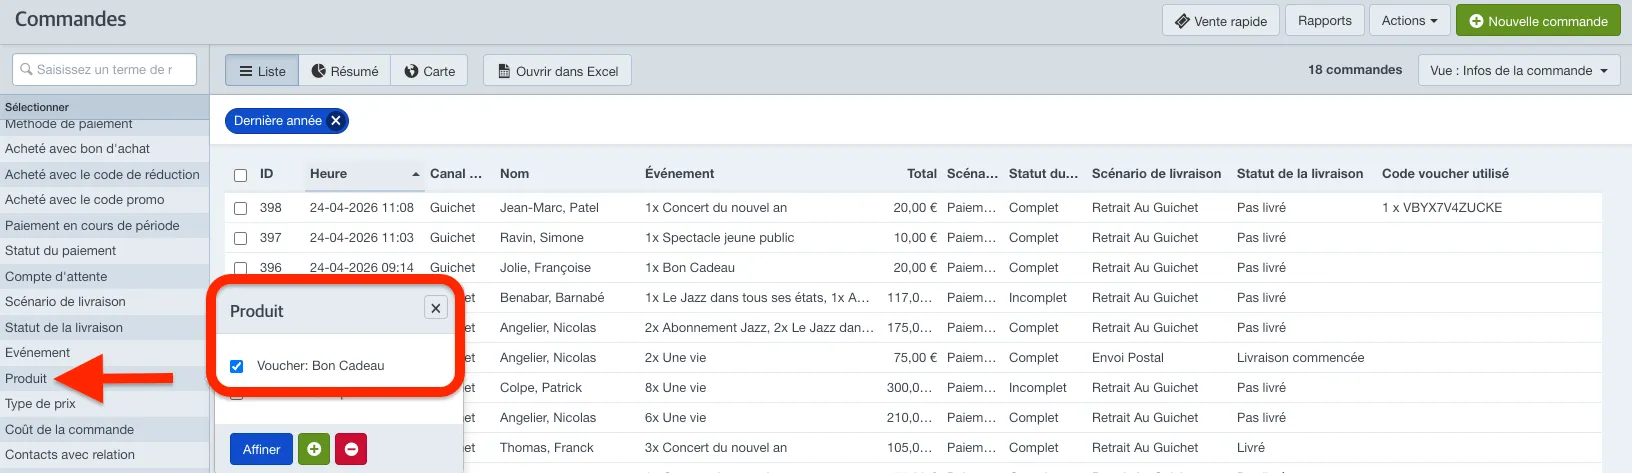This screenshot has height=473, width=1632.
Task: Check the box for order 396
Action: (240, 268)
